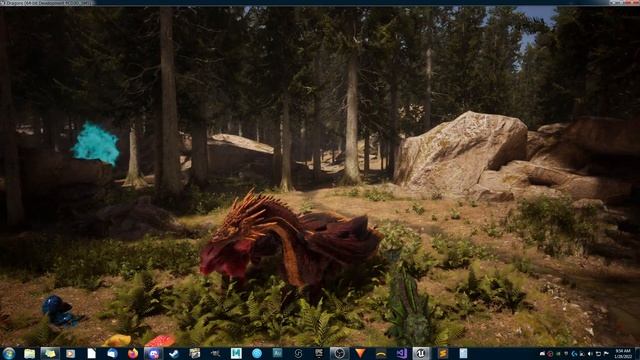Viewport: 640px width, 360px height.
Task: Open Steam from the taskbar
Action: [174, 353]
